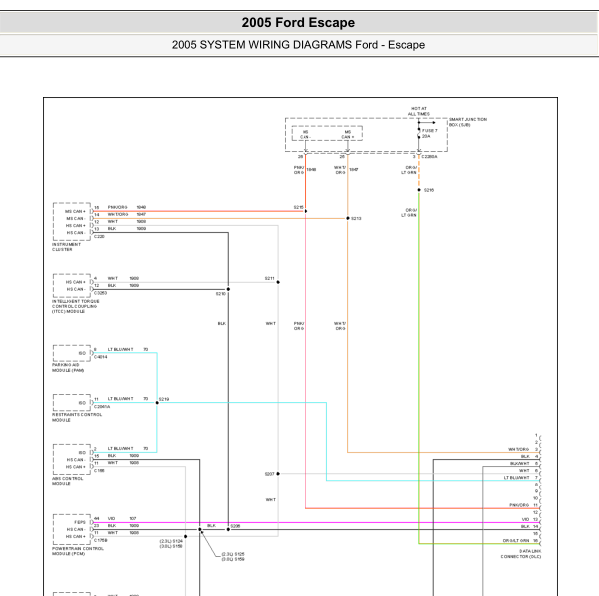Click the "S213" splice label
The image size is (599, 596).
(x=356, y=219)
